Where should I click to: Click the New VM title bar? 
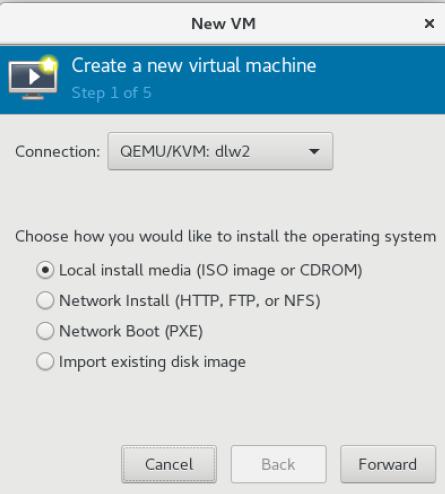(222, 24)
